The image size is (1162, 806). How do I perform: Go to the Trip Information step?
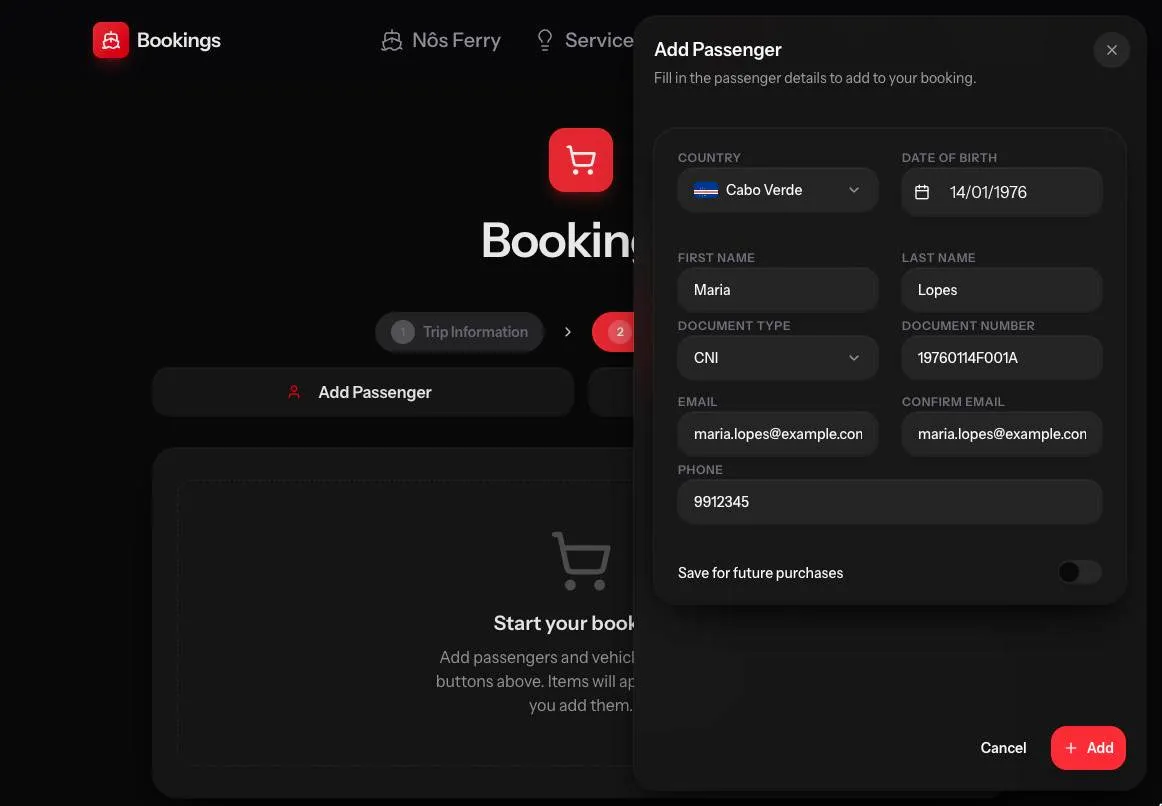point(459,332)
